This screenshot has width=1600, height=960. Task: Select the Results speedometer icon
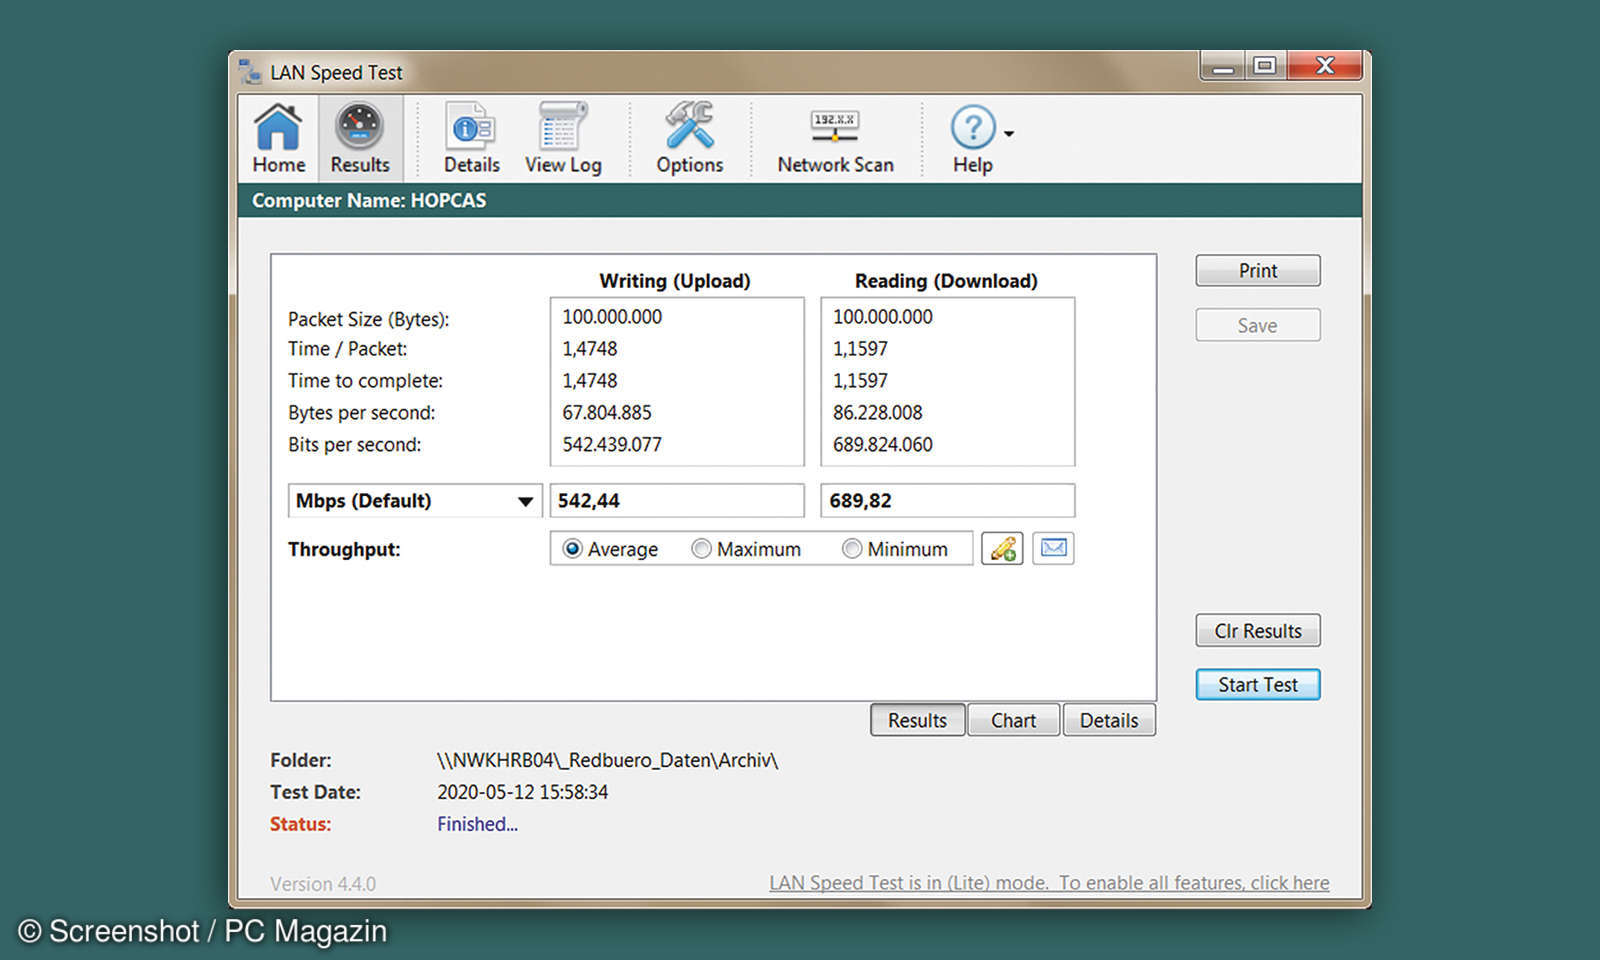coord(360,138)
